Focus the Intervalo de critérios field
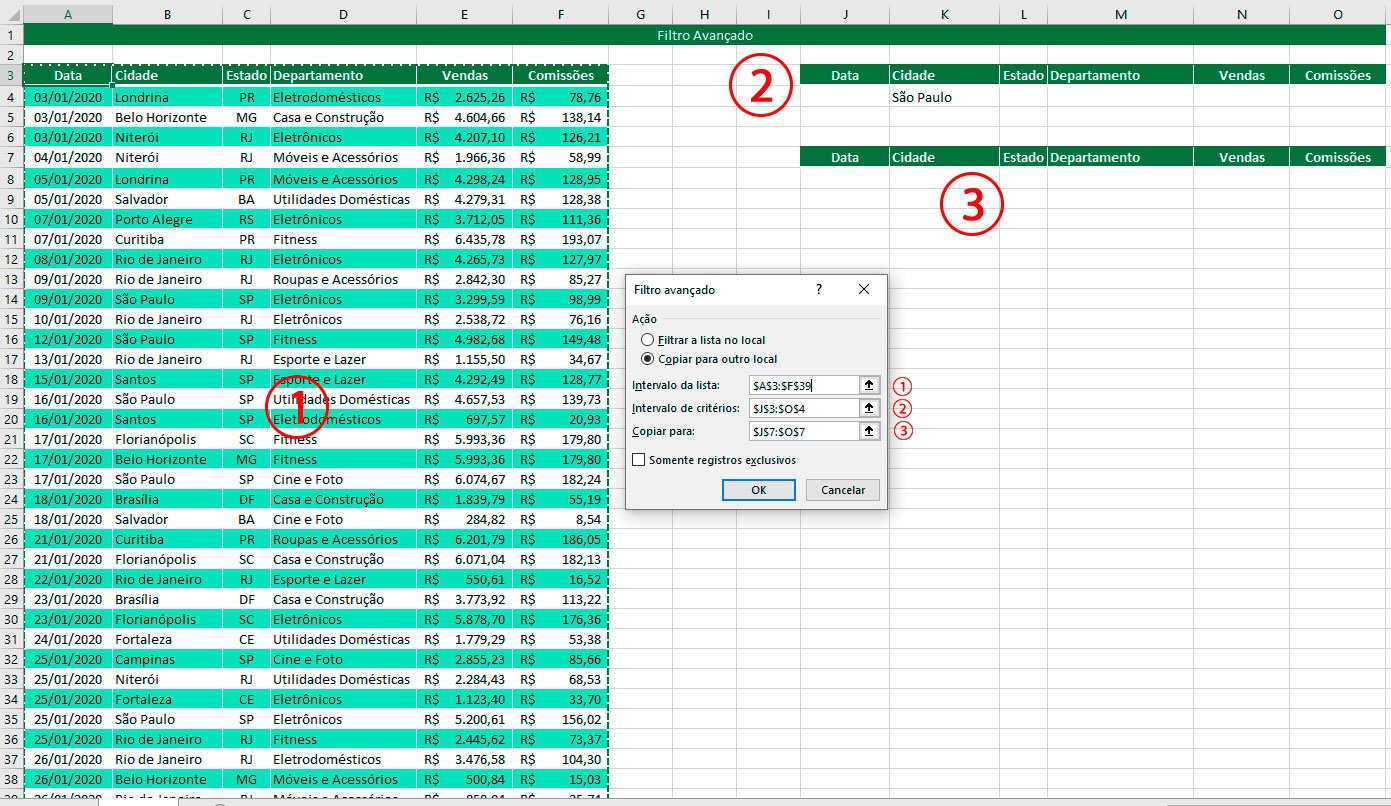This screenshot has width=1391, height=806. [804, 408]
